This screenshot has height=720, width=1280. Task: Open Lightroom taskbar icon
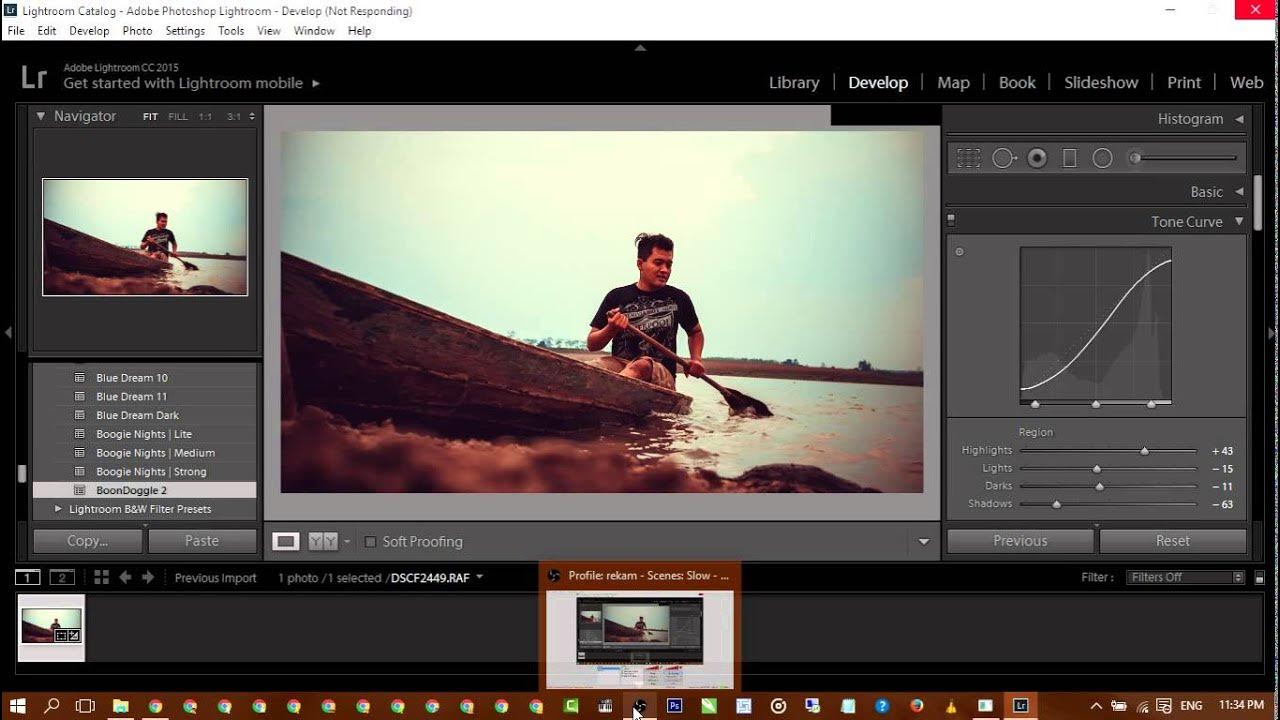coord(1020,706)
